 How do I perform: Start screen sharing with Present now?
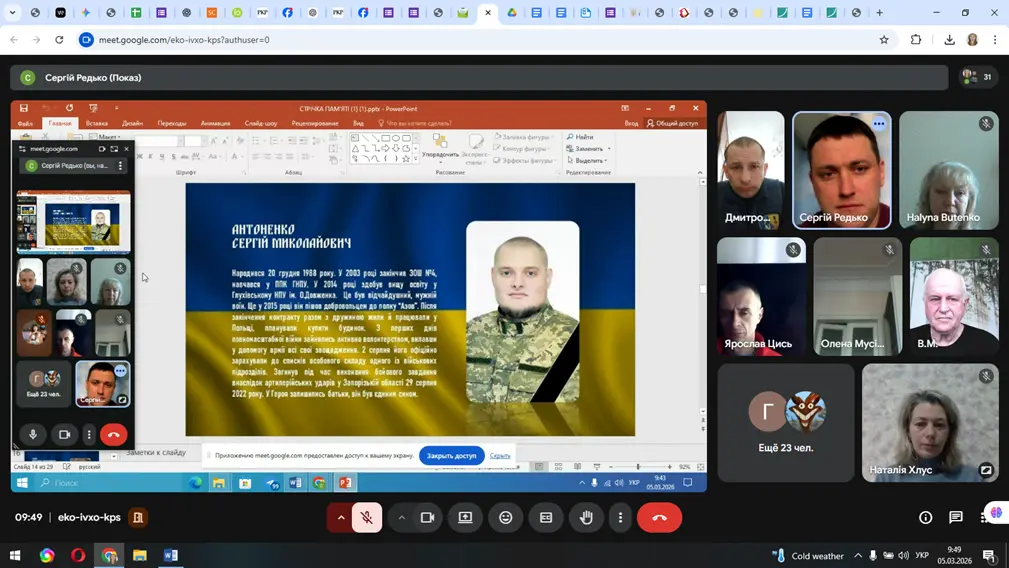click(466, 517)
